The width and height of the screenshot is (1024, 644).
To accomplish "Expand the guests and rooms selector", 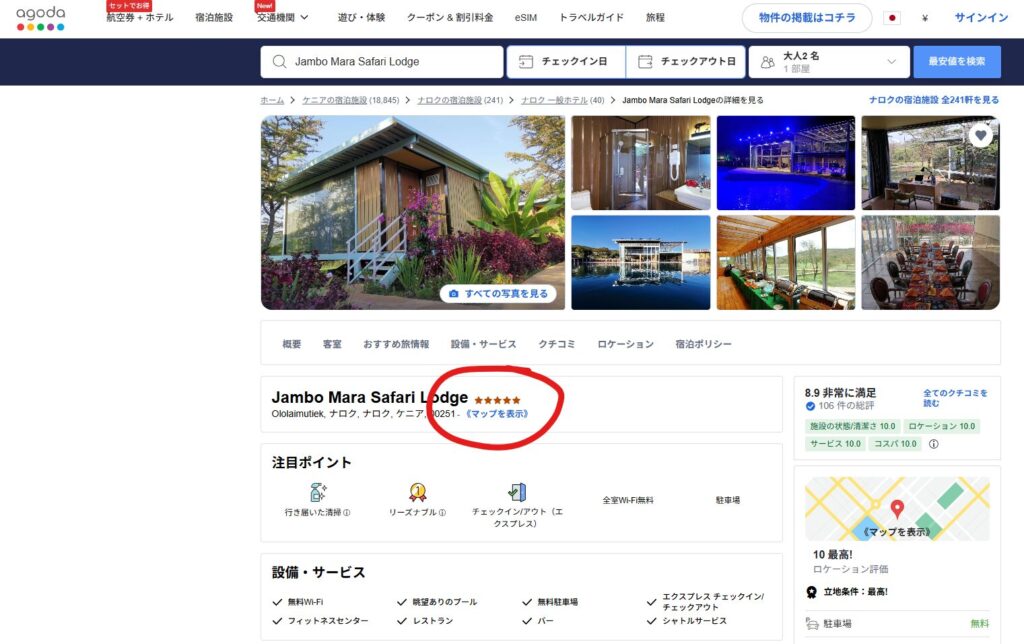I will pos(829,61).
